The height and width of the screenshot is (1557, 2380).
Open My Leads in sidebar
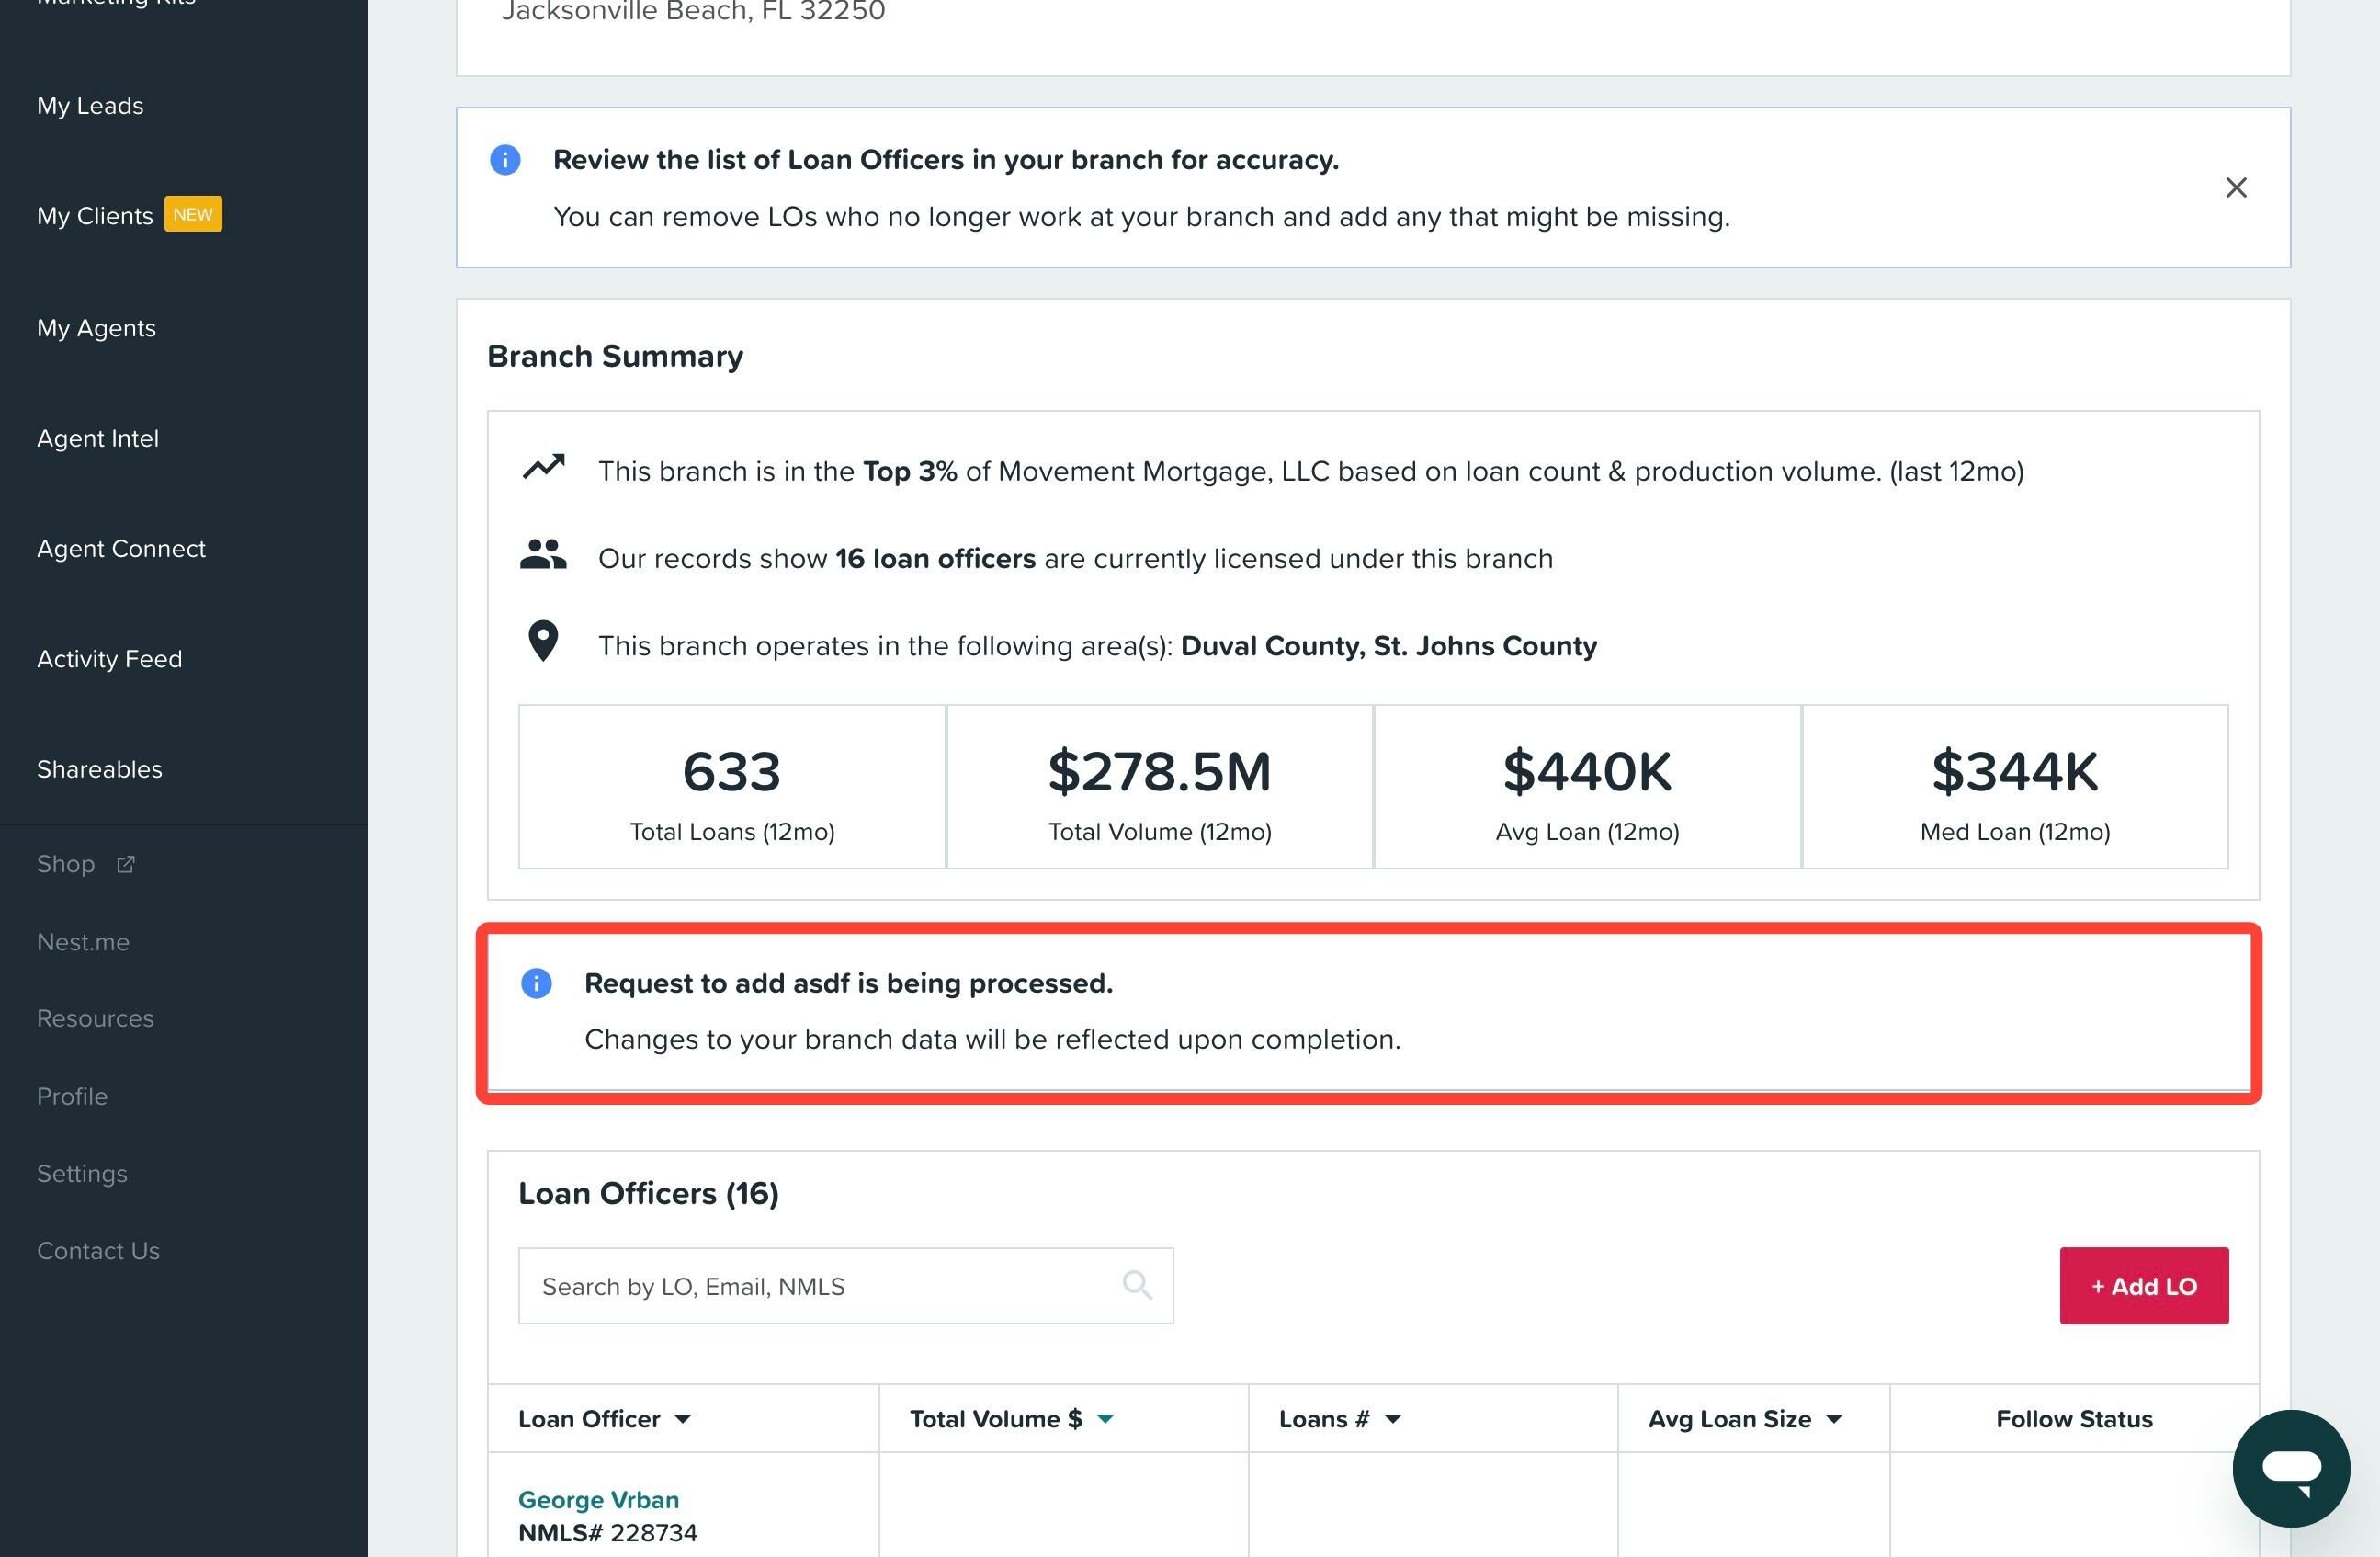pyautogui.click(x=90, y=105)
